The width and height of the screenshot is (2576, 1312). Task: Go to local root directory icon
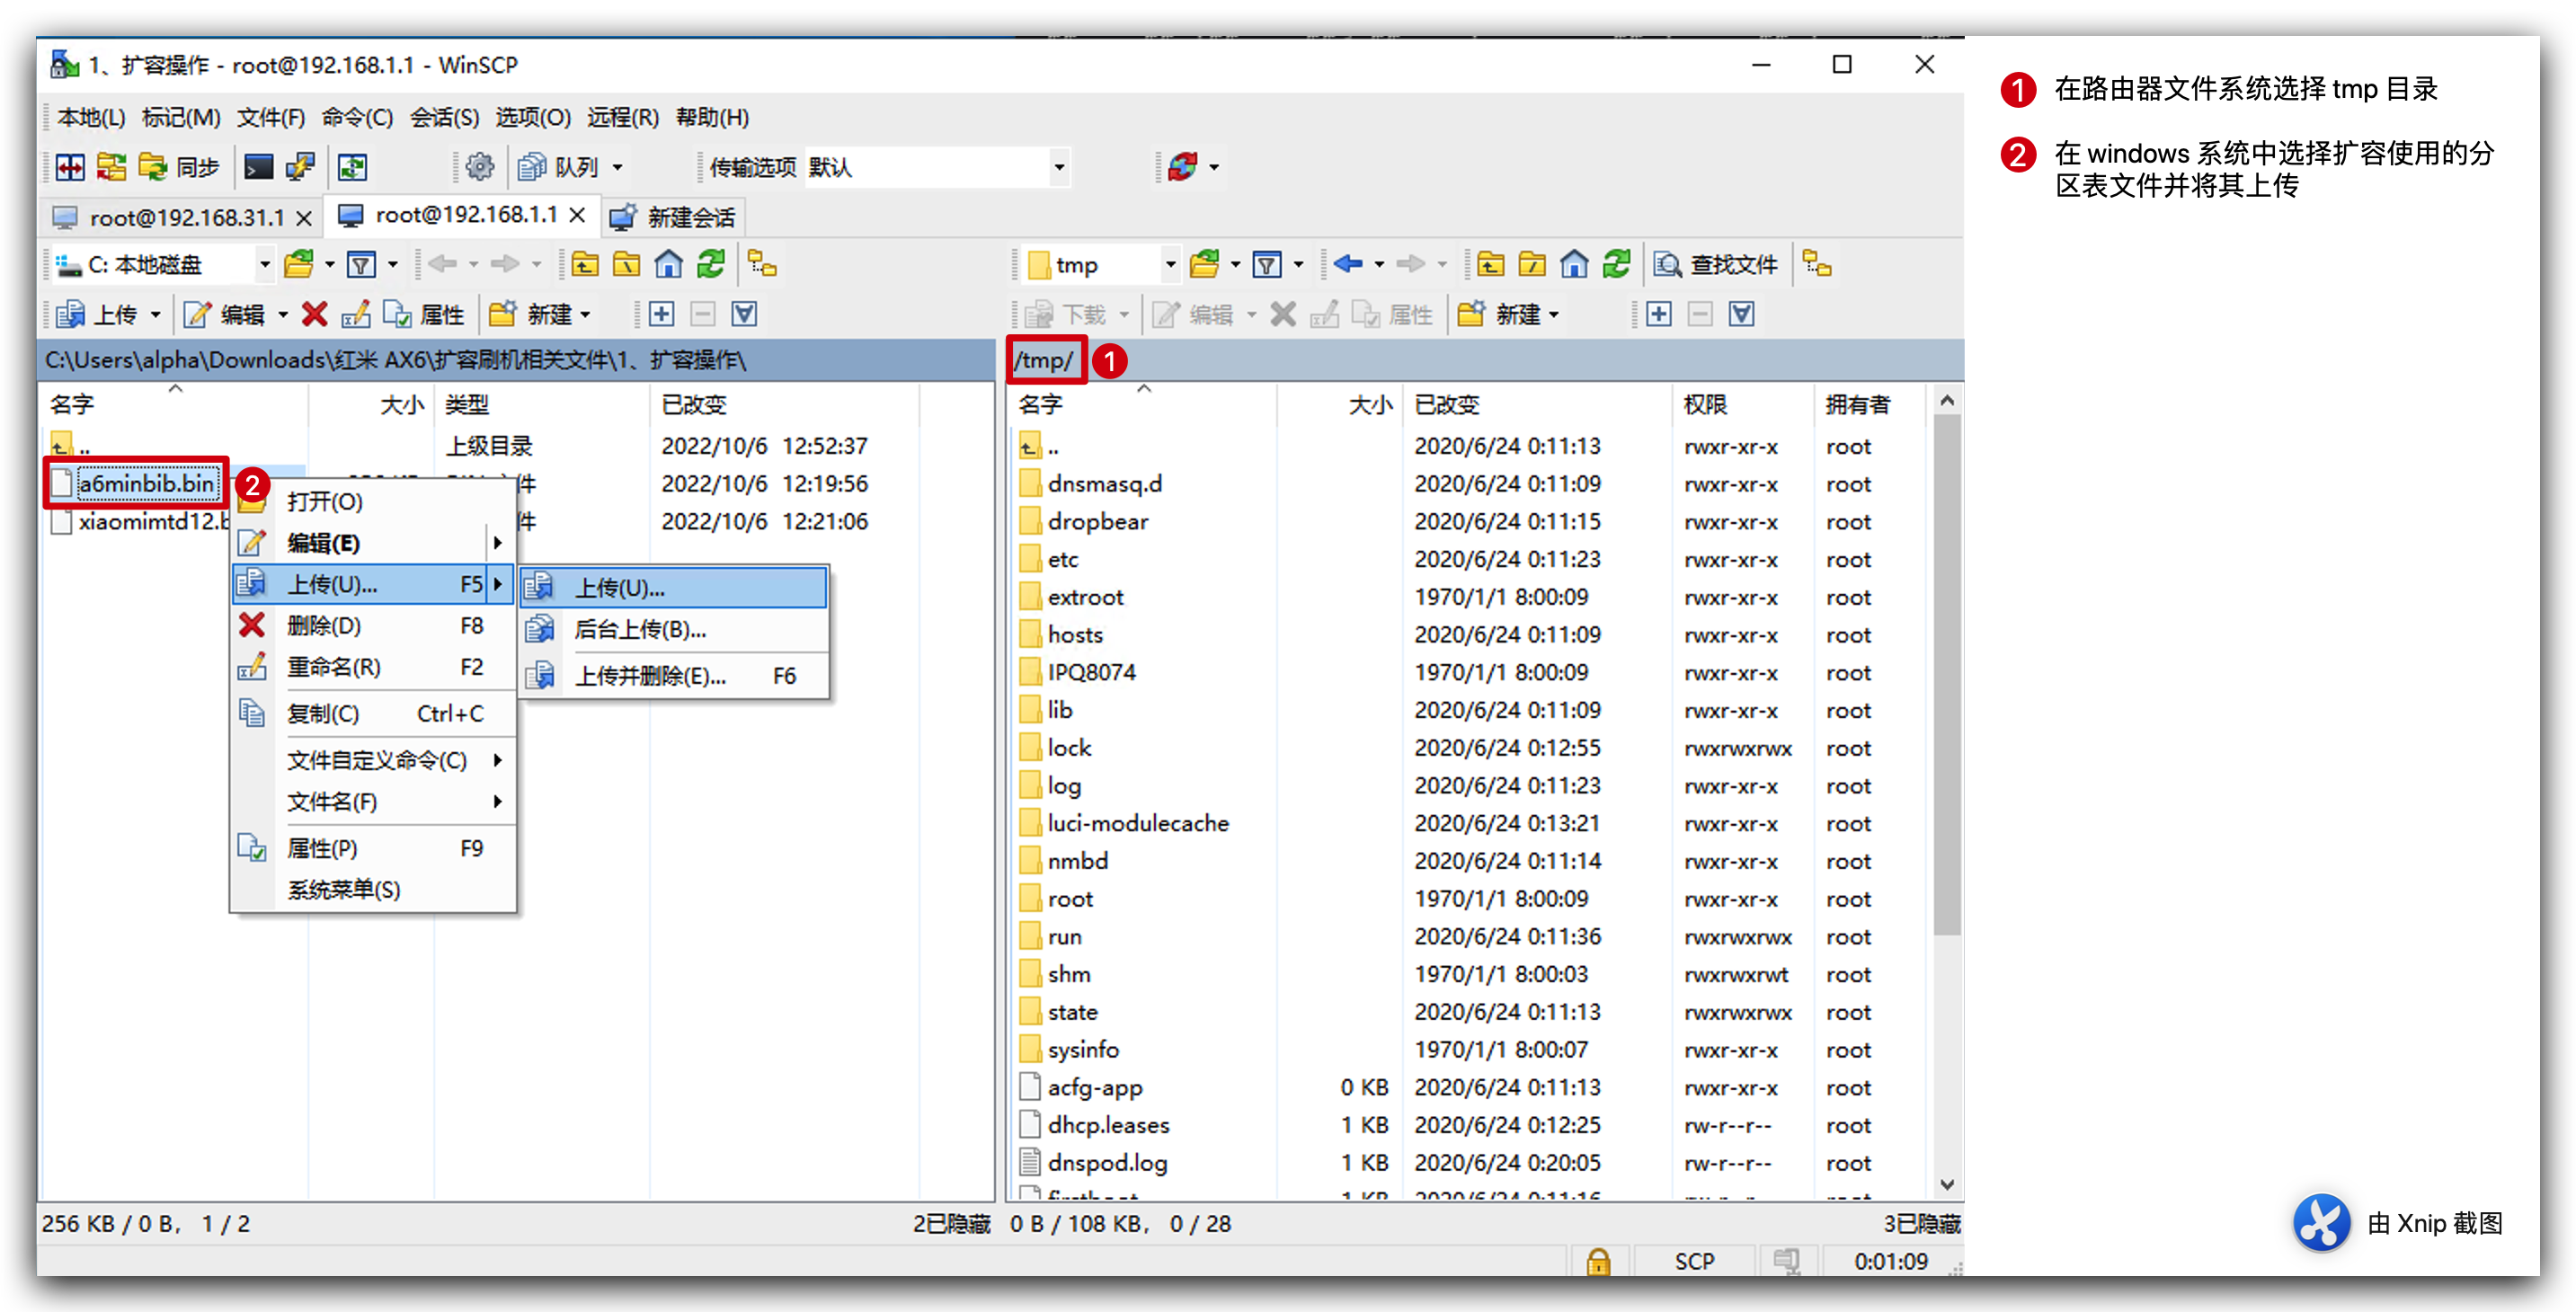click(x=627, y=265)
